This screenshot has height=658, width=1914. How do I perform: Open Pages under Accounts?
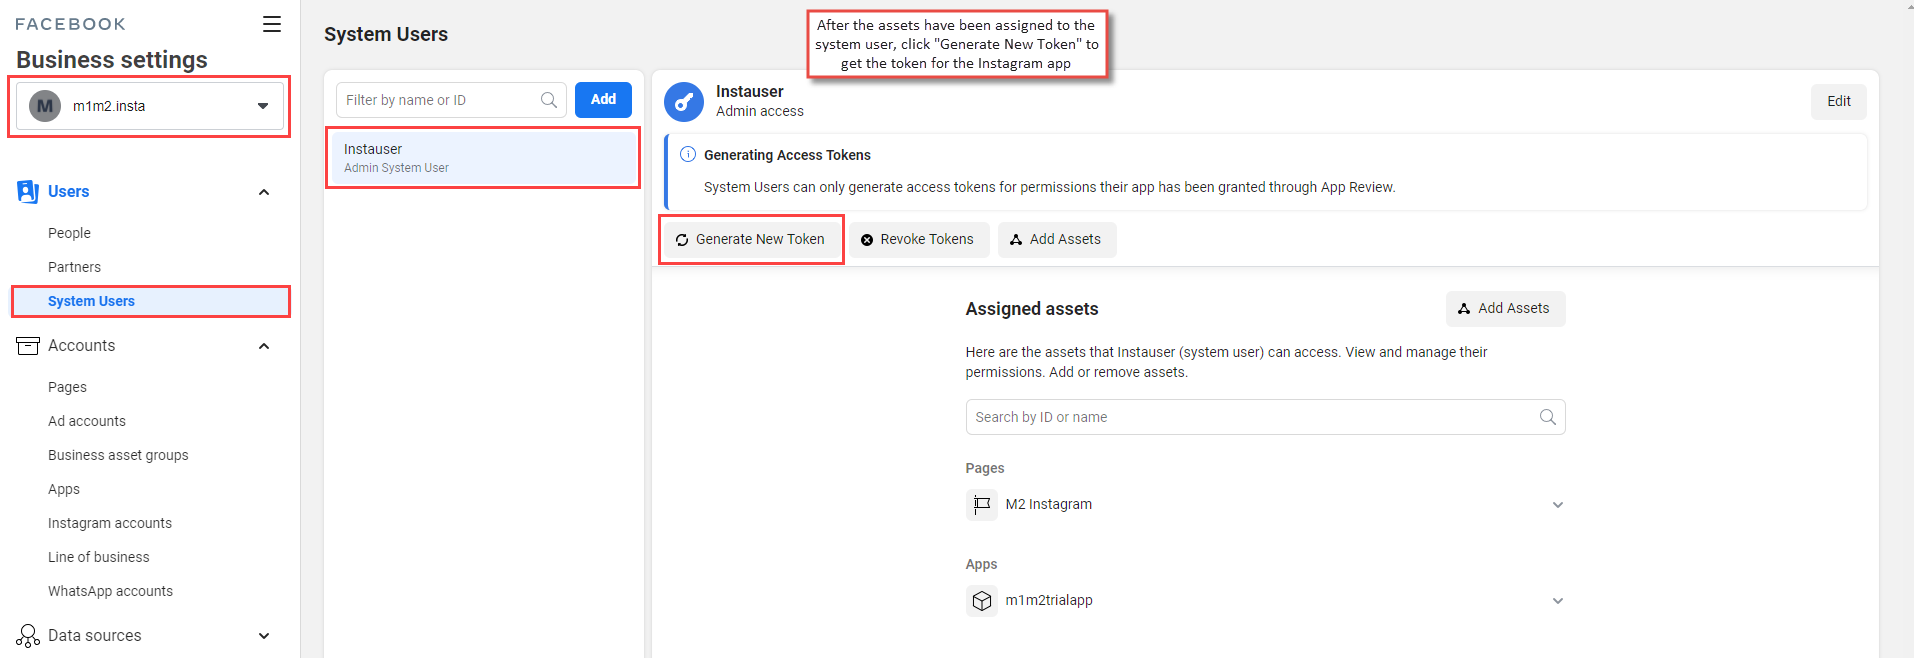coord(67,387)
